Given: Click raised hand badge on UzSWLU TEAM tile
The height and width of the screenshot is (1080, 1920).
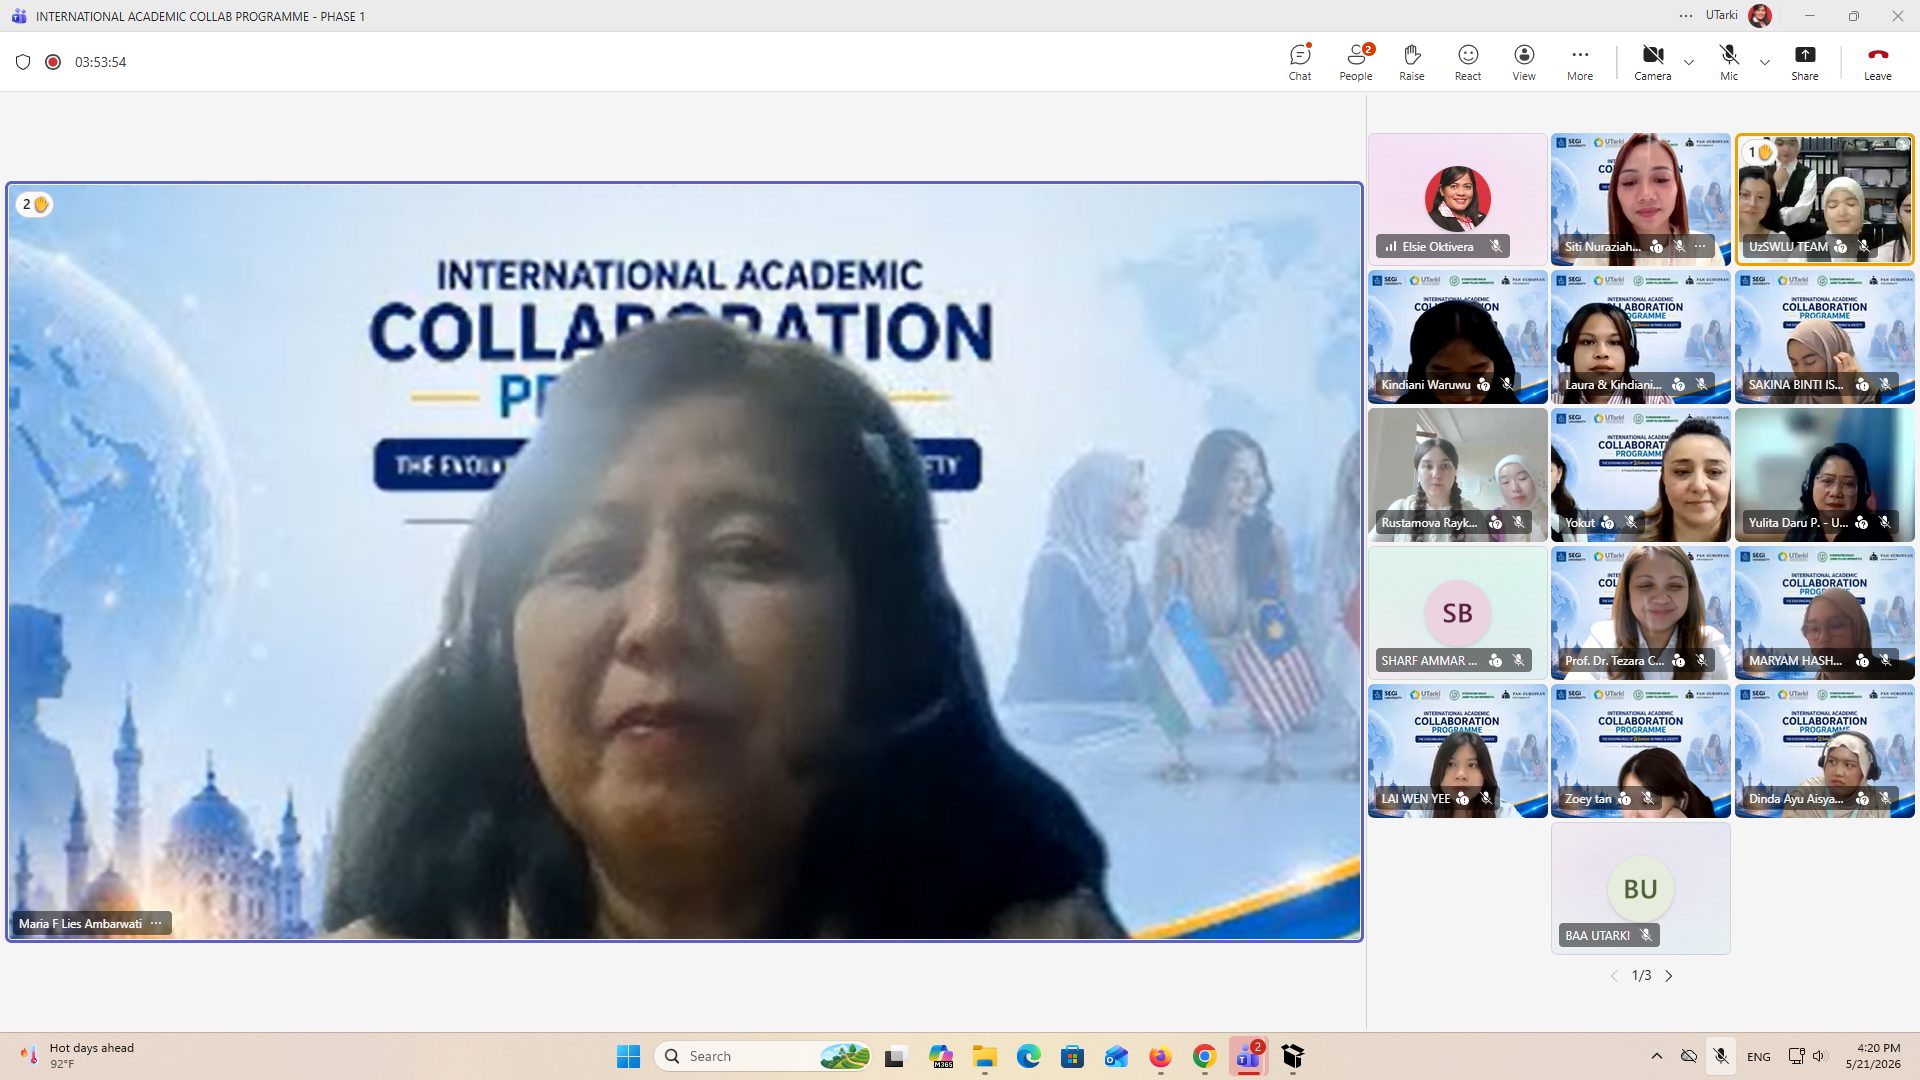Looking at the screenshot, I should click(1759, 152).
